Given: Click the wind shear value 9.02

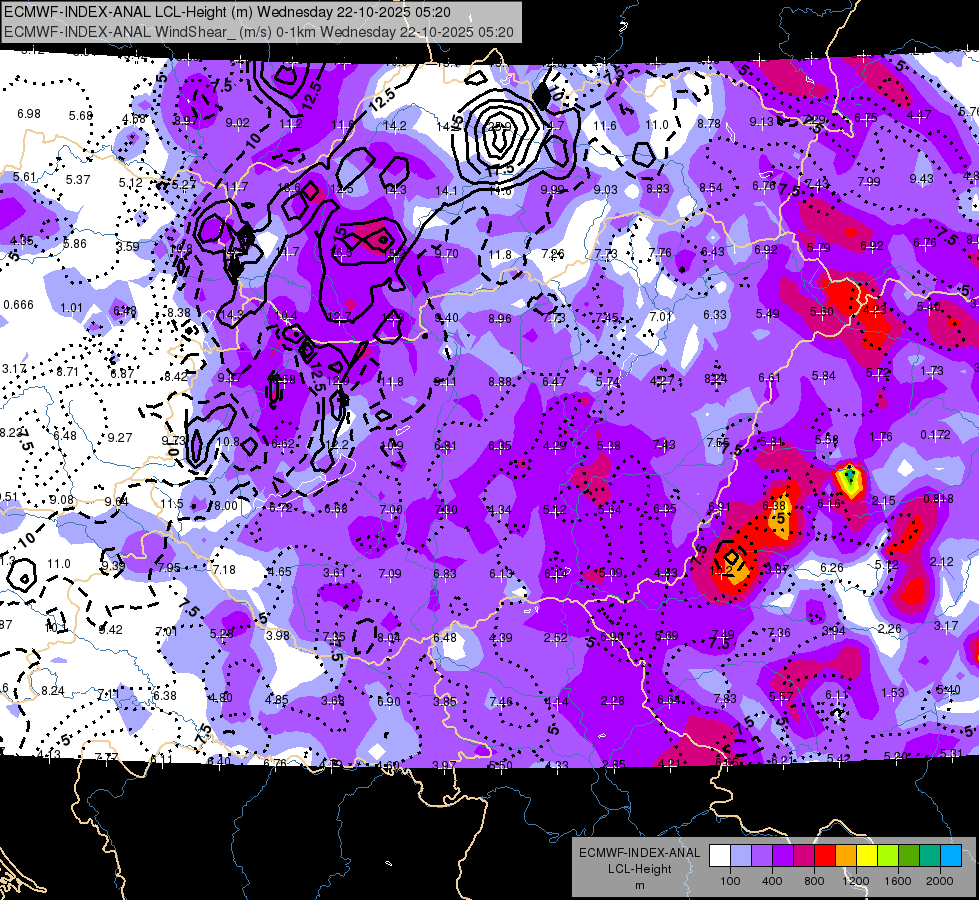Looking at the screenshot, I should tap(238, 123).
